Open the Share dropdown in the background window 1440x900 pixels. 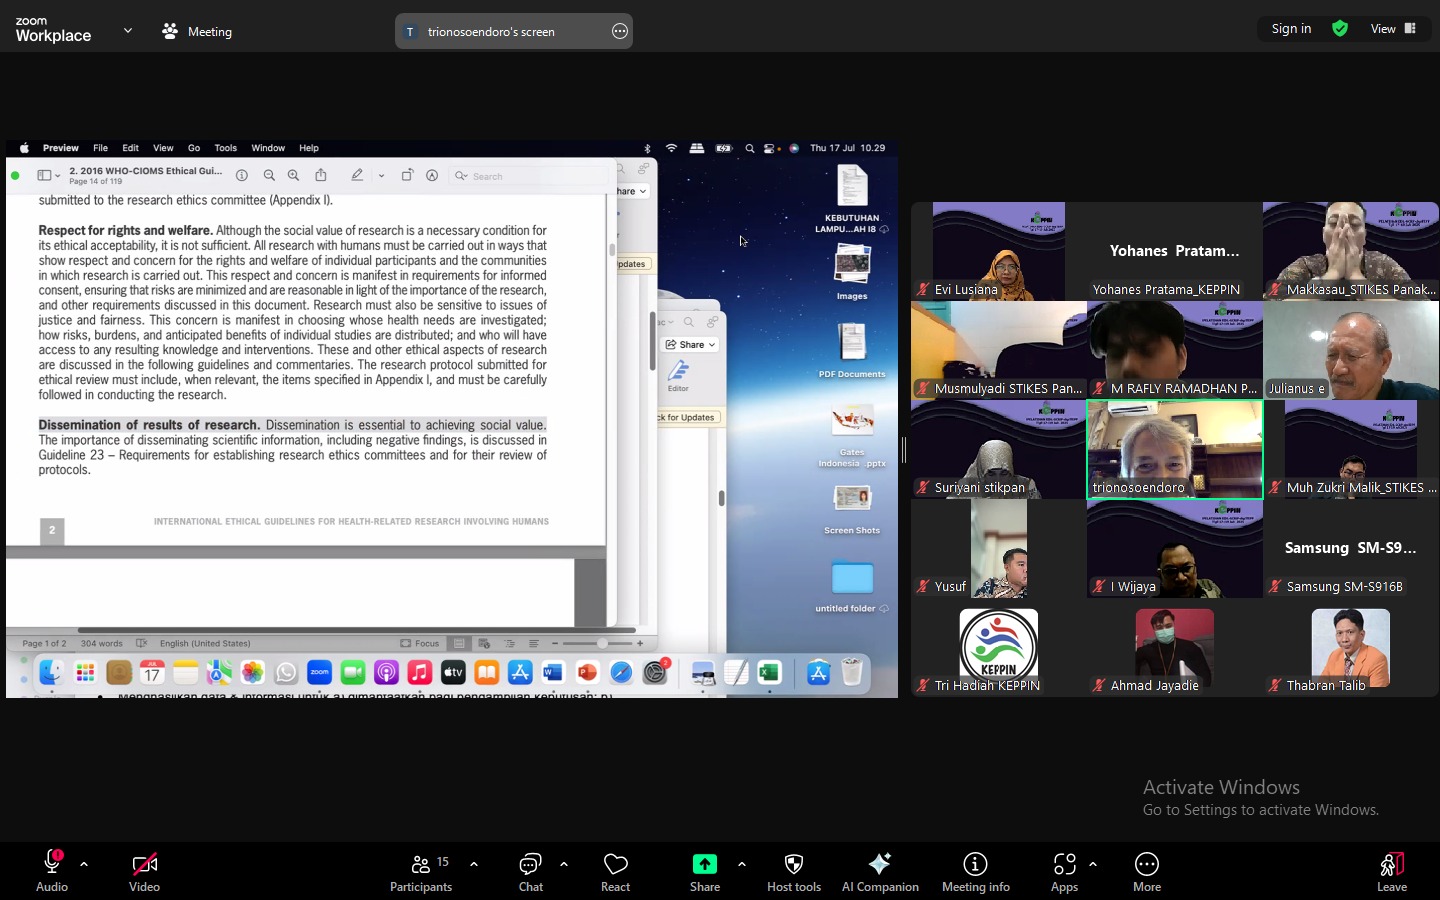click(x=691, y=345)
